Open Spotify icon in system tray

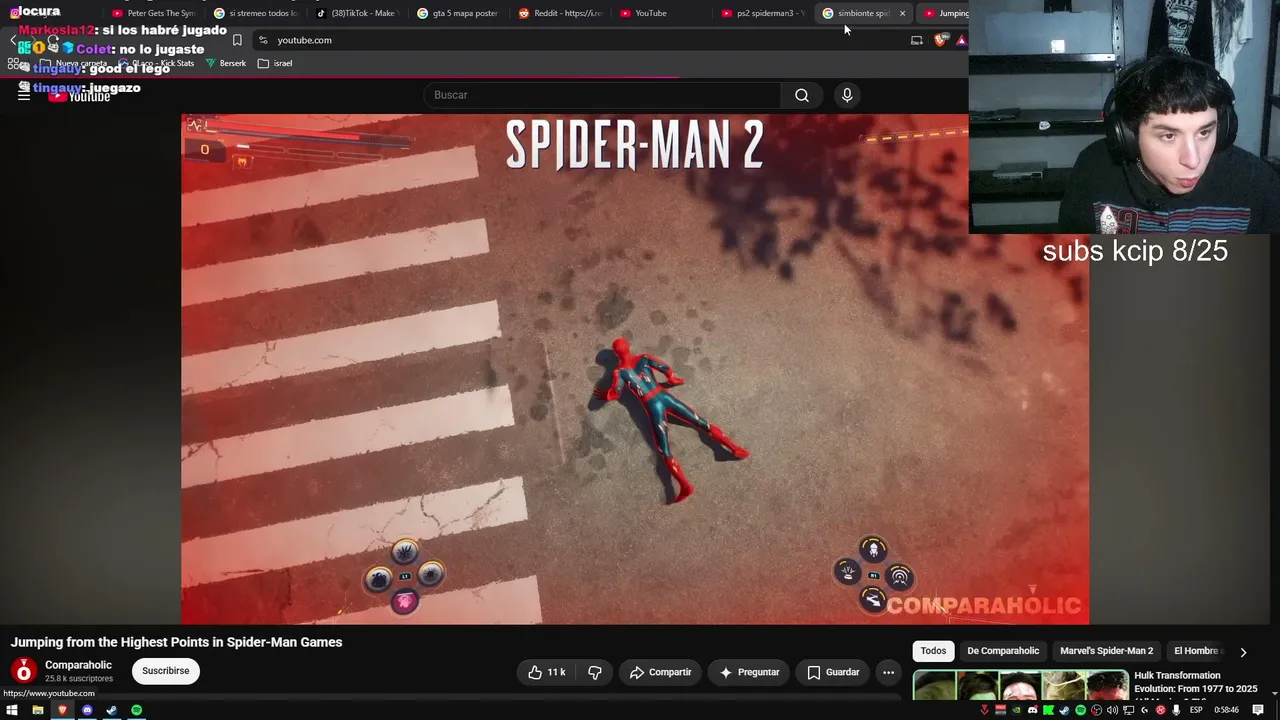click(1080, 710)
